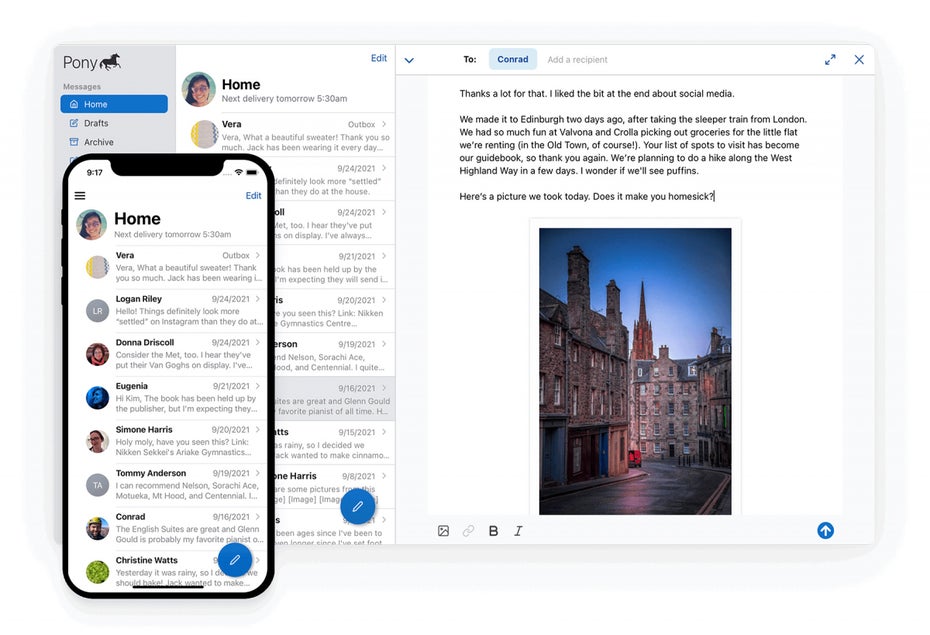Collapse the compose pane with the chevron
Image resolution: width=930 pixels, height=635 pixels.
[x=409, y=60]
